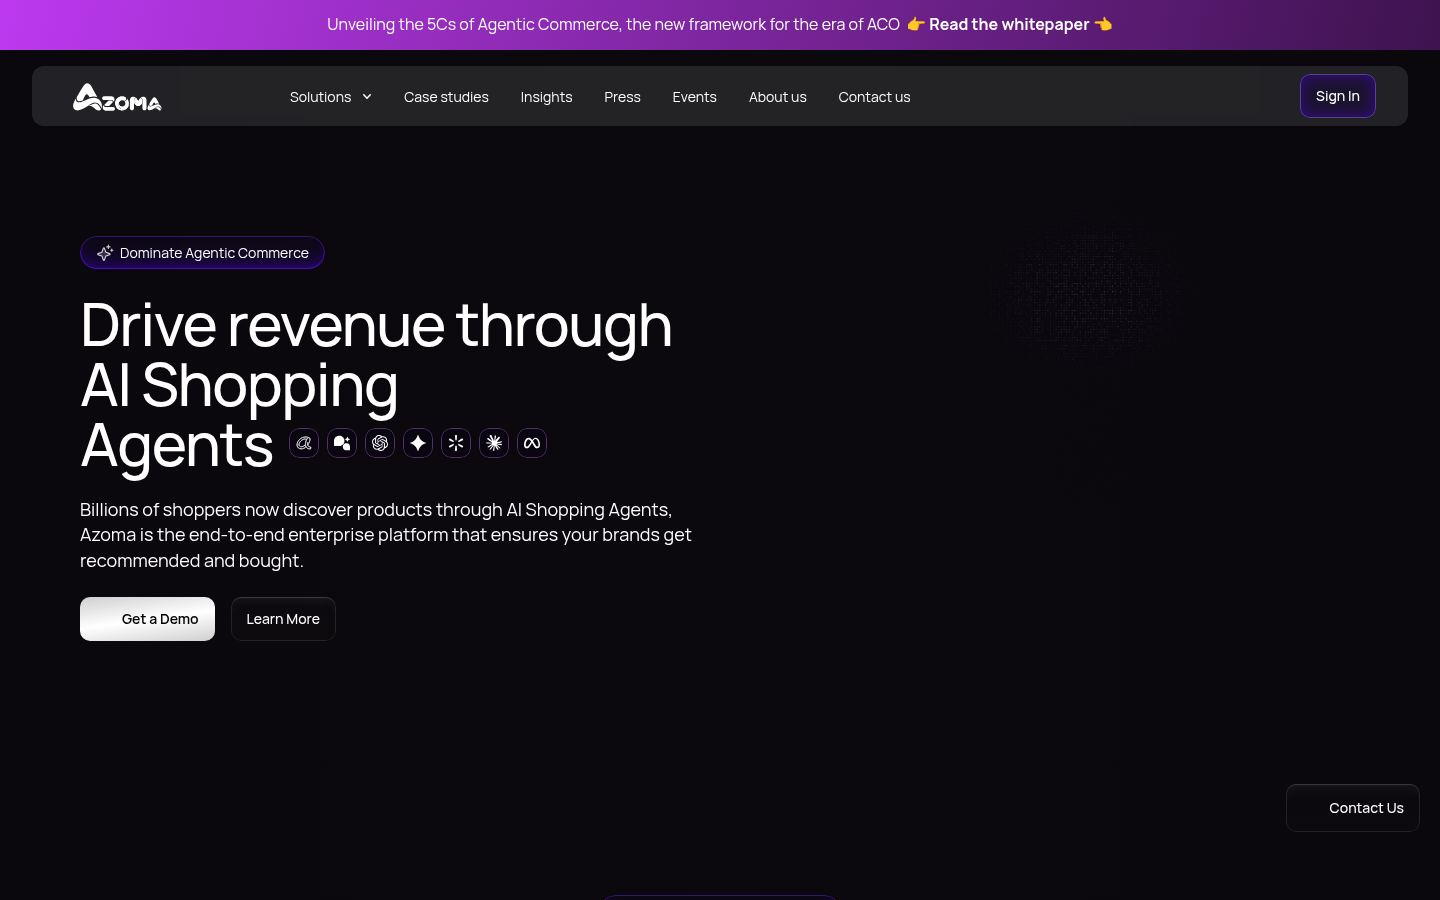This screenshot has width=1440, height=900.
Task: Click the 'Billions of shoppers now discover' paragraph
Action: pyautogui.click(x=386, y=535)
